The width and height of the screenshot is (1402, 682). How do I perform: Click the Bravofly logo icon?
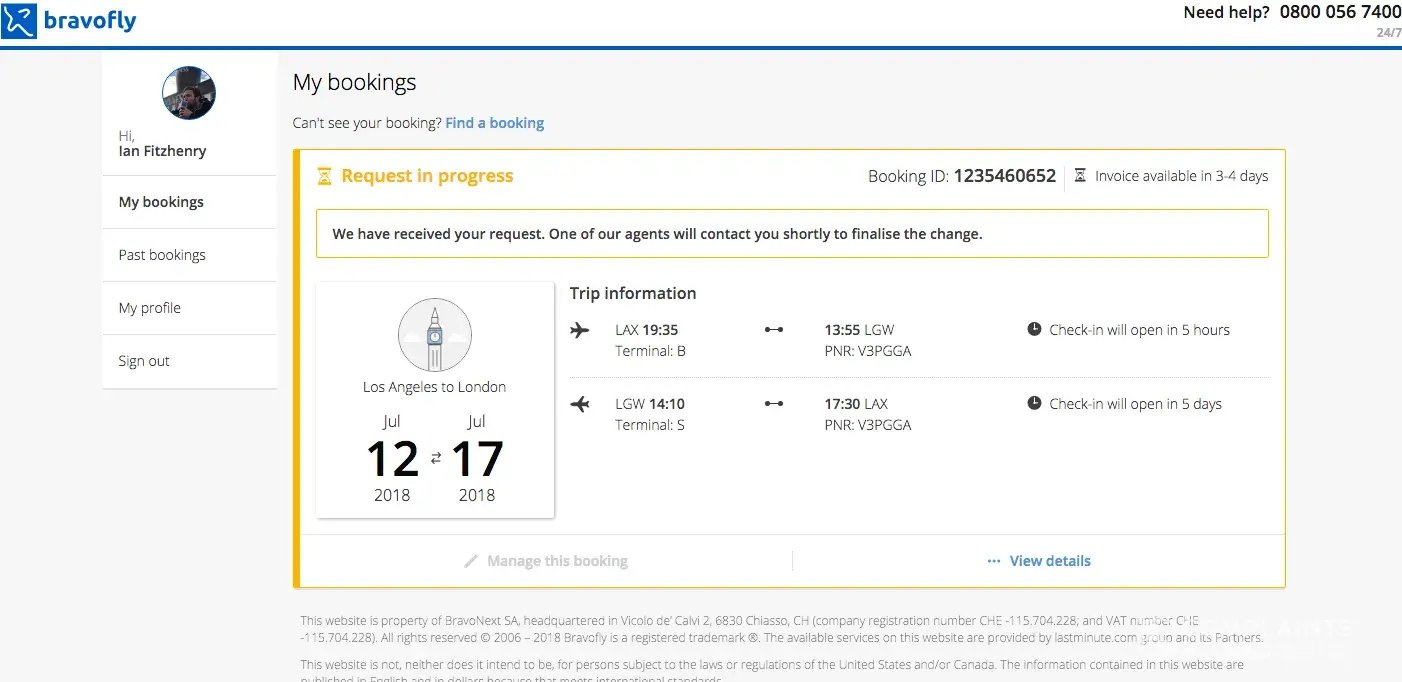19,21
